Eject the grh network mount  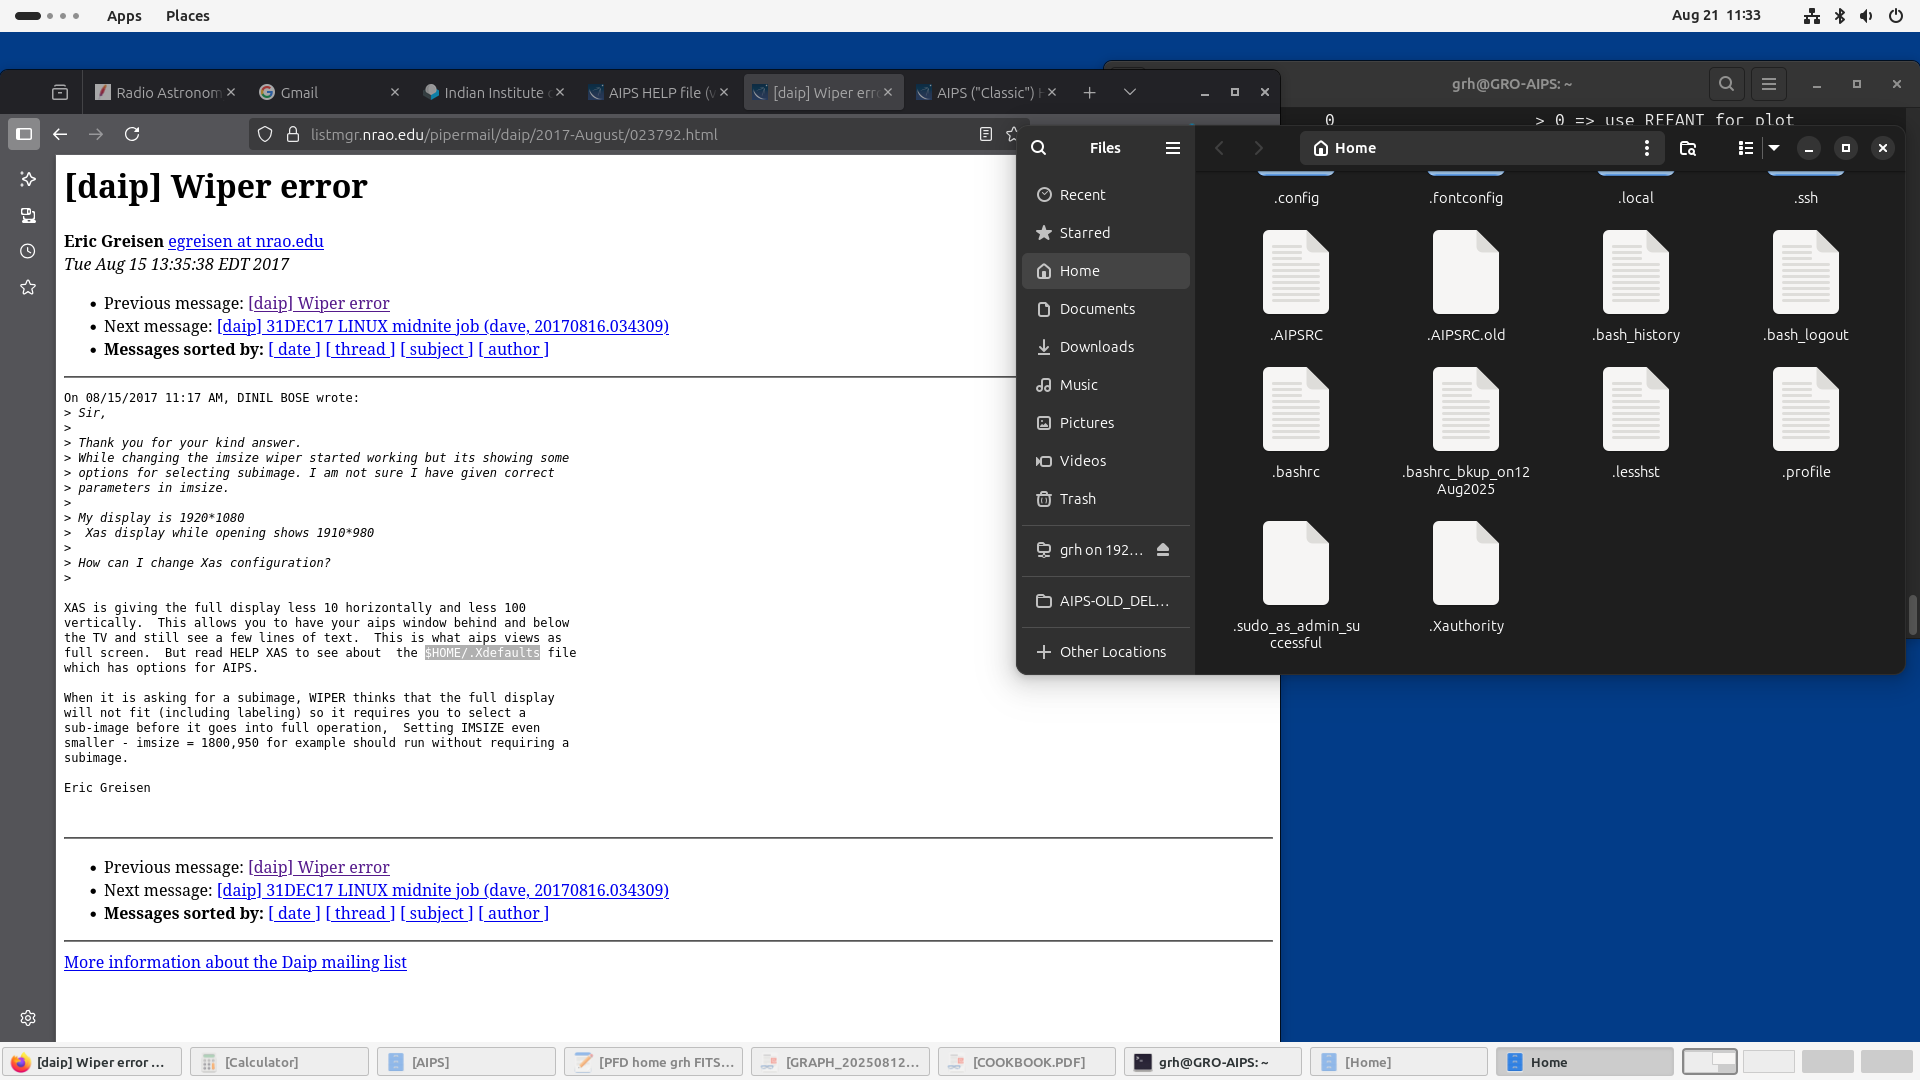[x=1162, y=550]
